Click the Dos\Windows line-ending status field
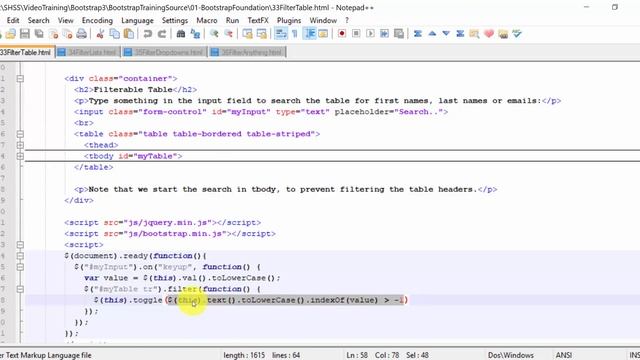This screenshot has width=640, height=360. 510,355
